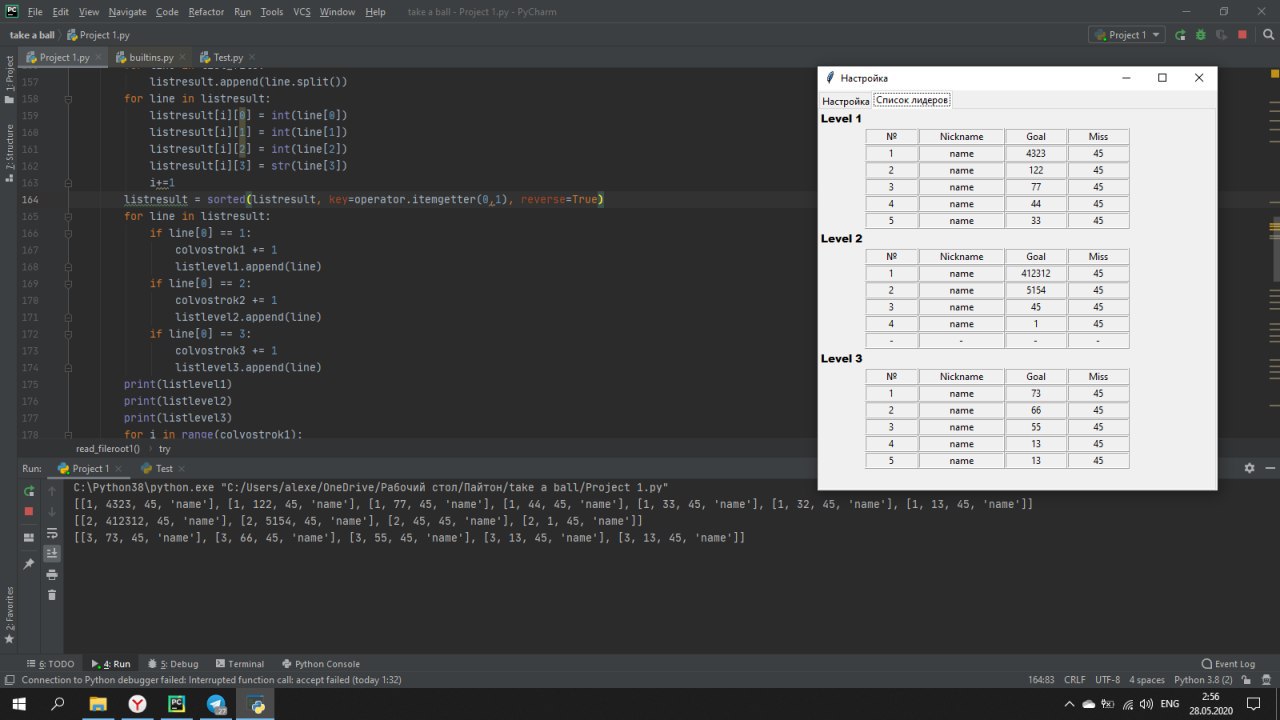Click the green Debug bug icon in toolbar
The height and width of the screenshot is (720, 1280).
pyautogui.click(x=1201, y=35)
